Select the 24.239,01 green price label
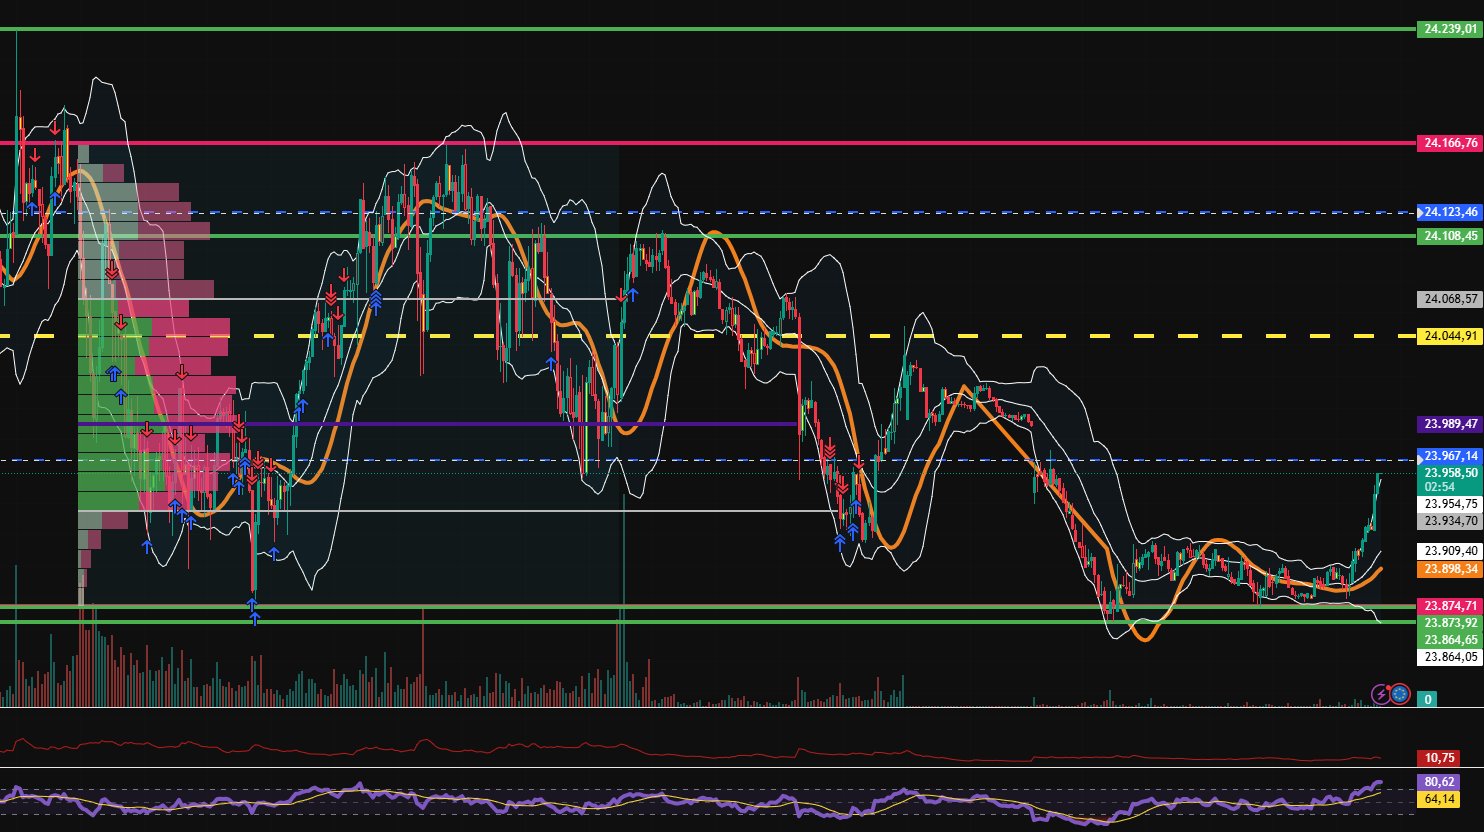This screenshot has height=832, width=1484. click(1449, 29)
